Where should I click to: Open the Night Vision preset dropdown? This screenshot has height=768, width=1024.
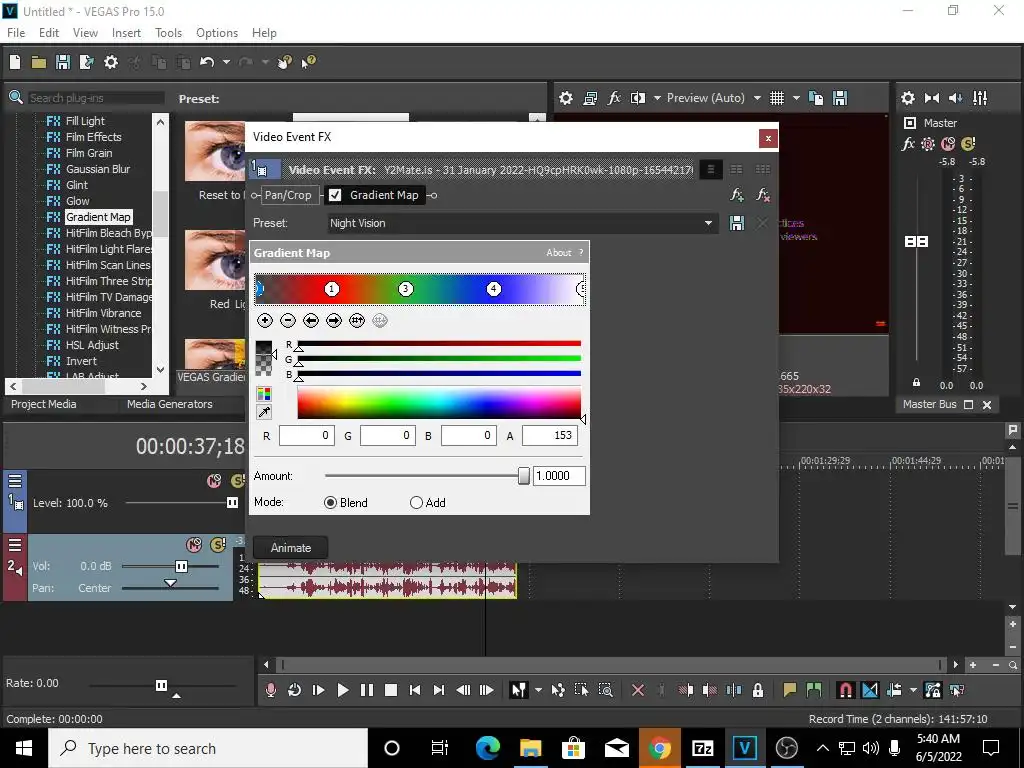tap(708, 223)
